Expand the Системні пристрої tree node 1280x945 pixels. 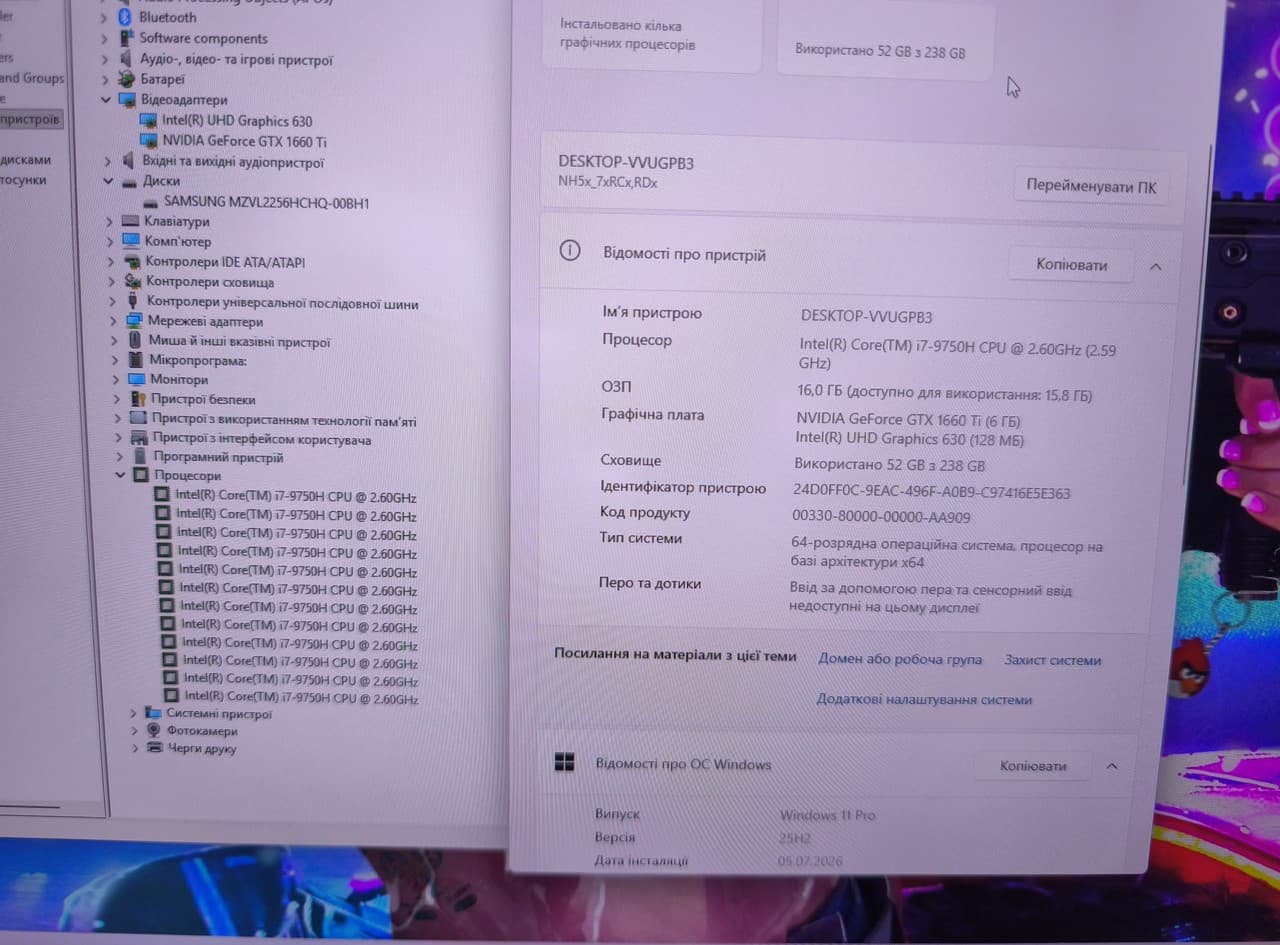click(133, 713)
